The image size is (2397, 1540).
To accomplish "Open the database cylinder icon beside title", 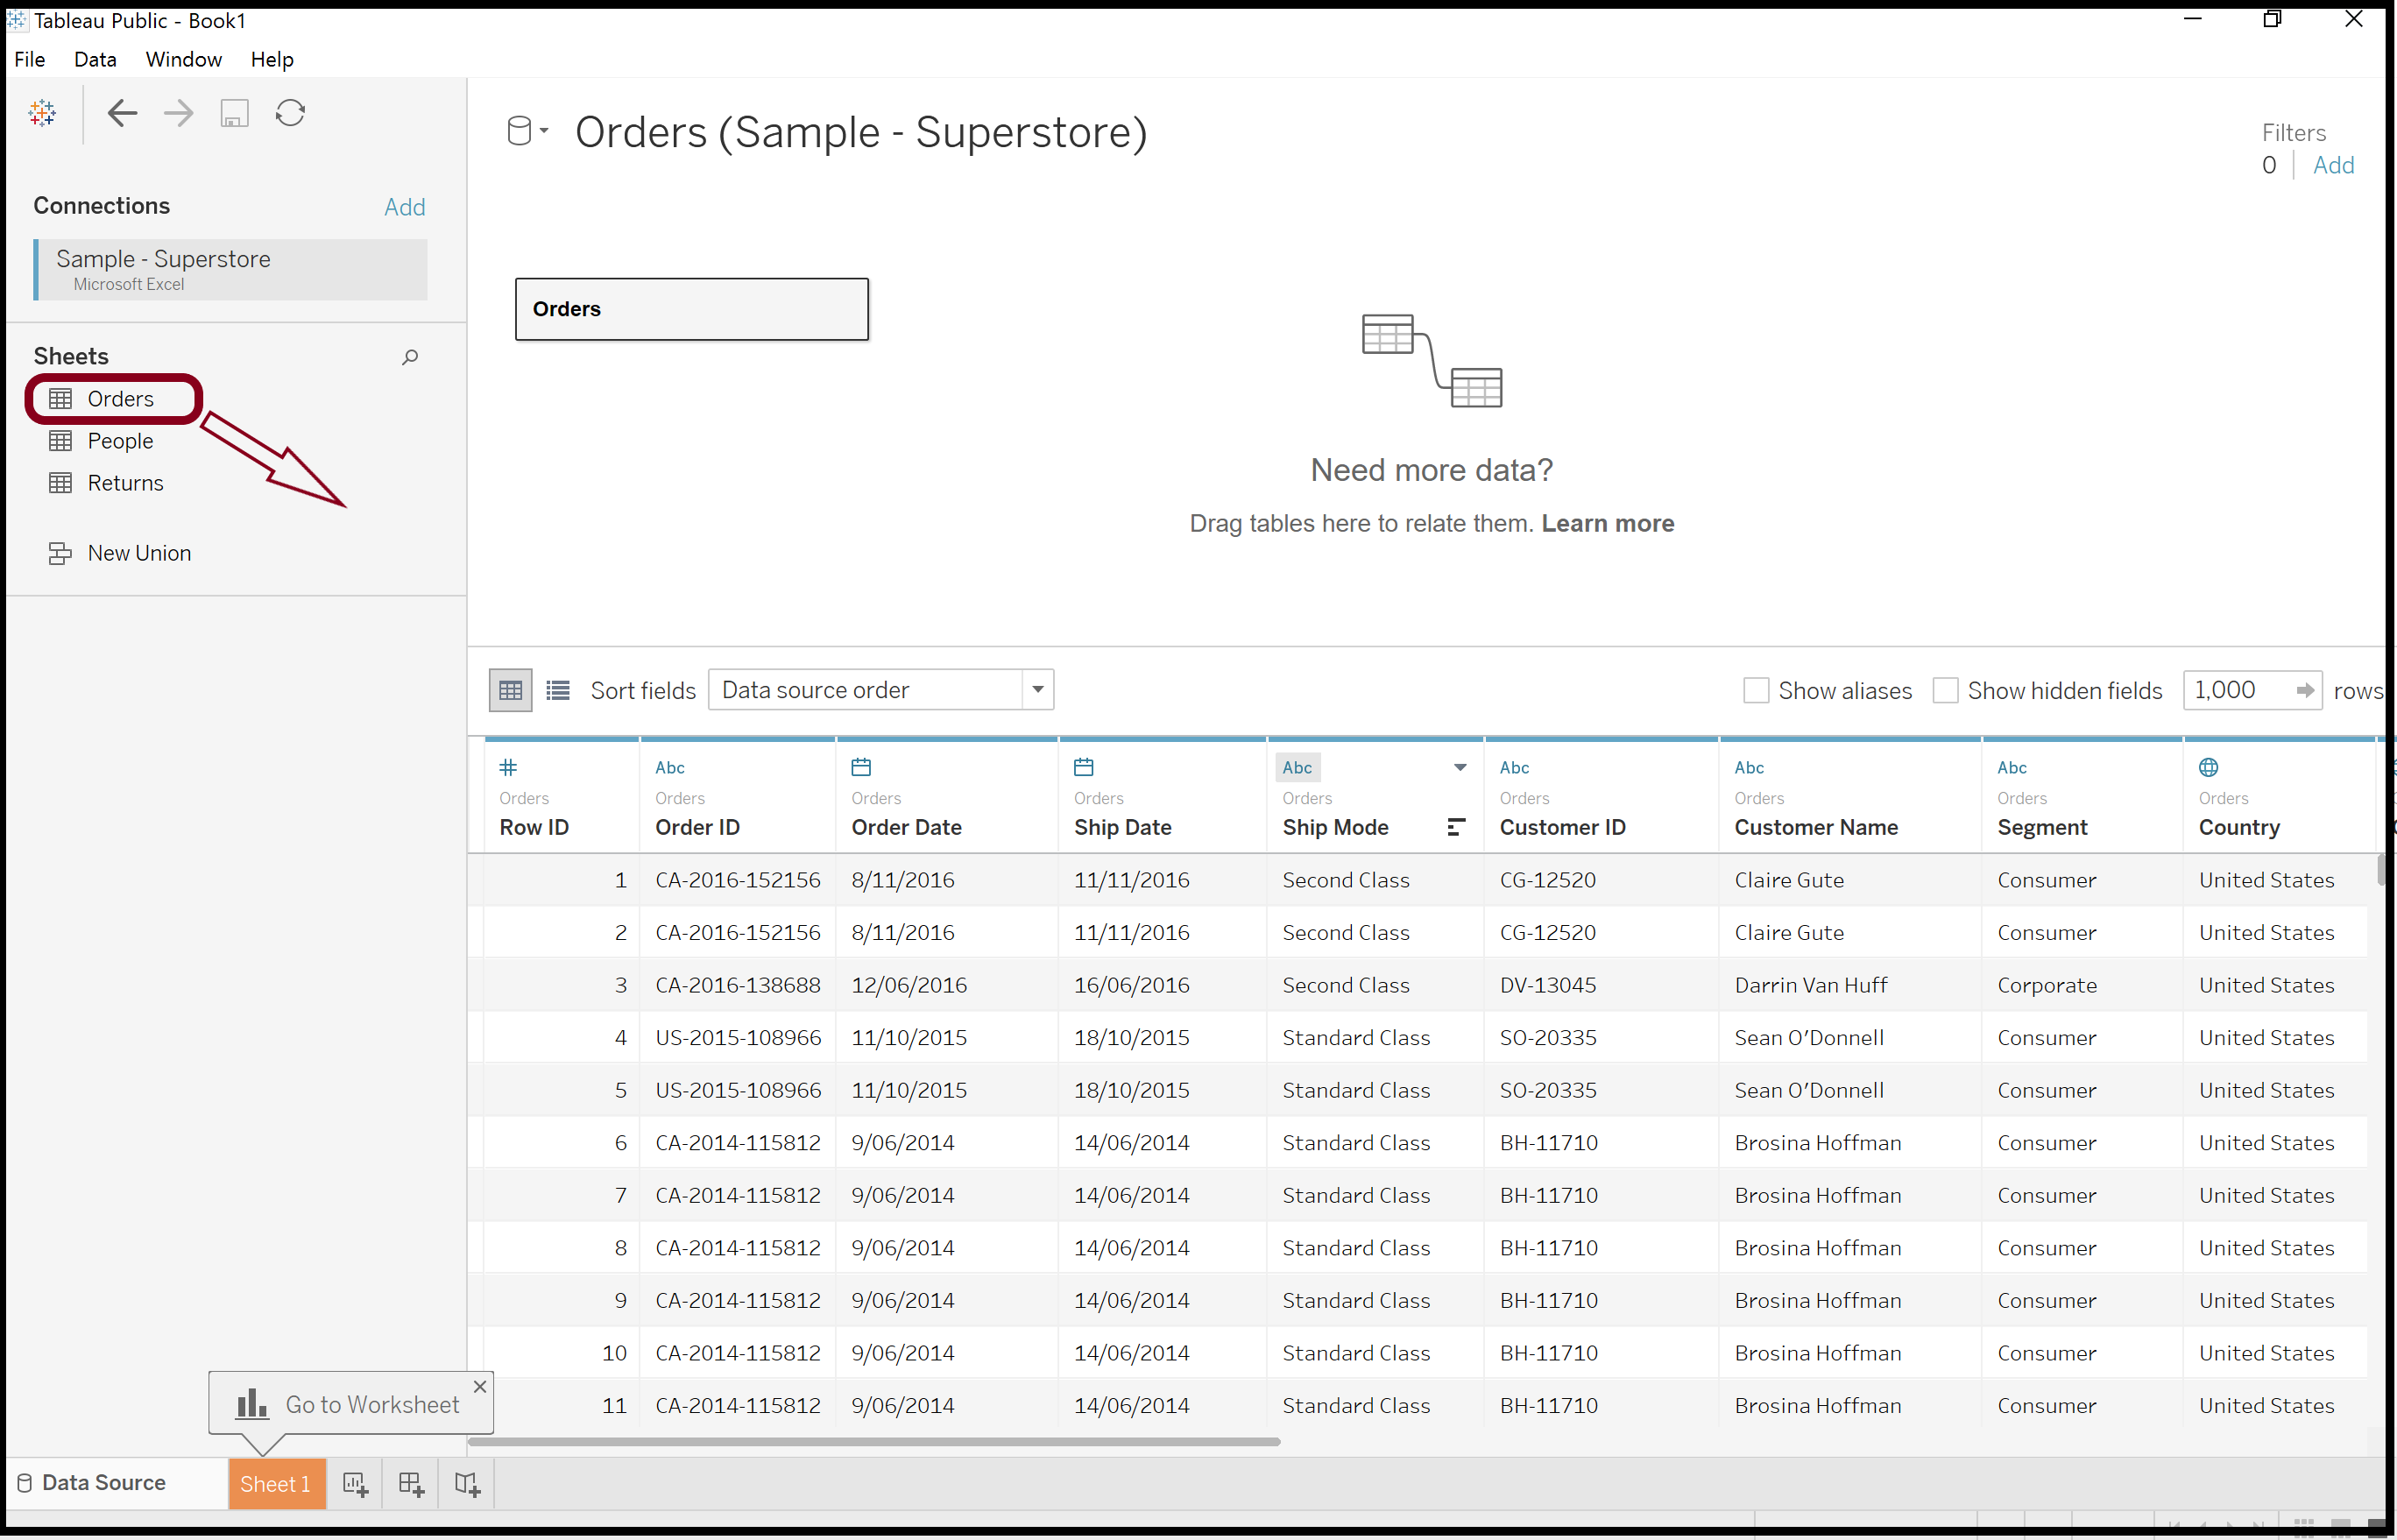I will coord(520,131).
